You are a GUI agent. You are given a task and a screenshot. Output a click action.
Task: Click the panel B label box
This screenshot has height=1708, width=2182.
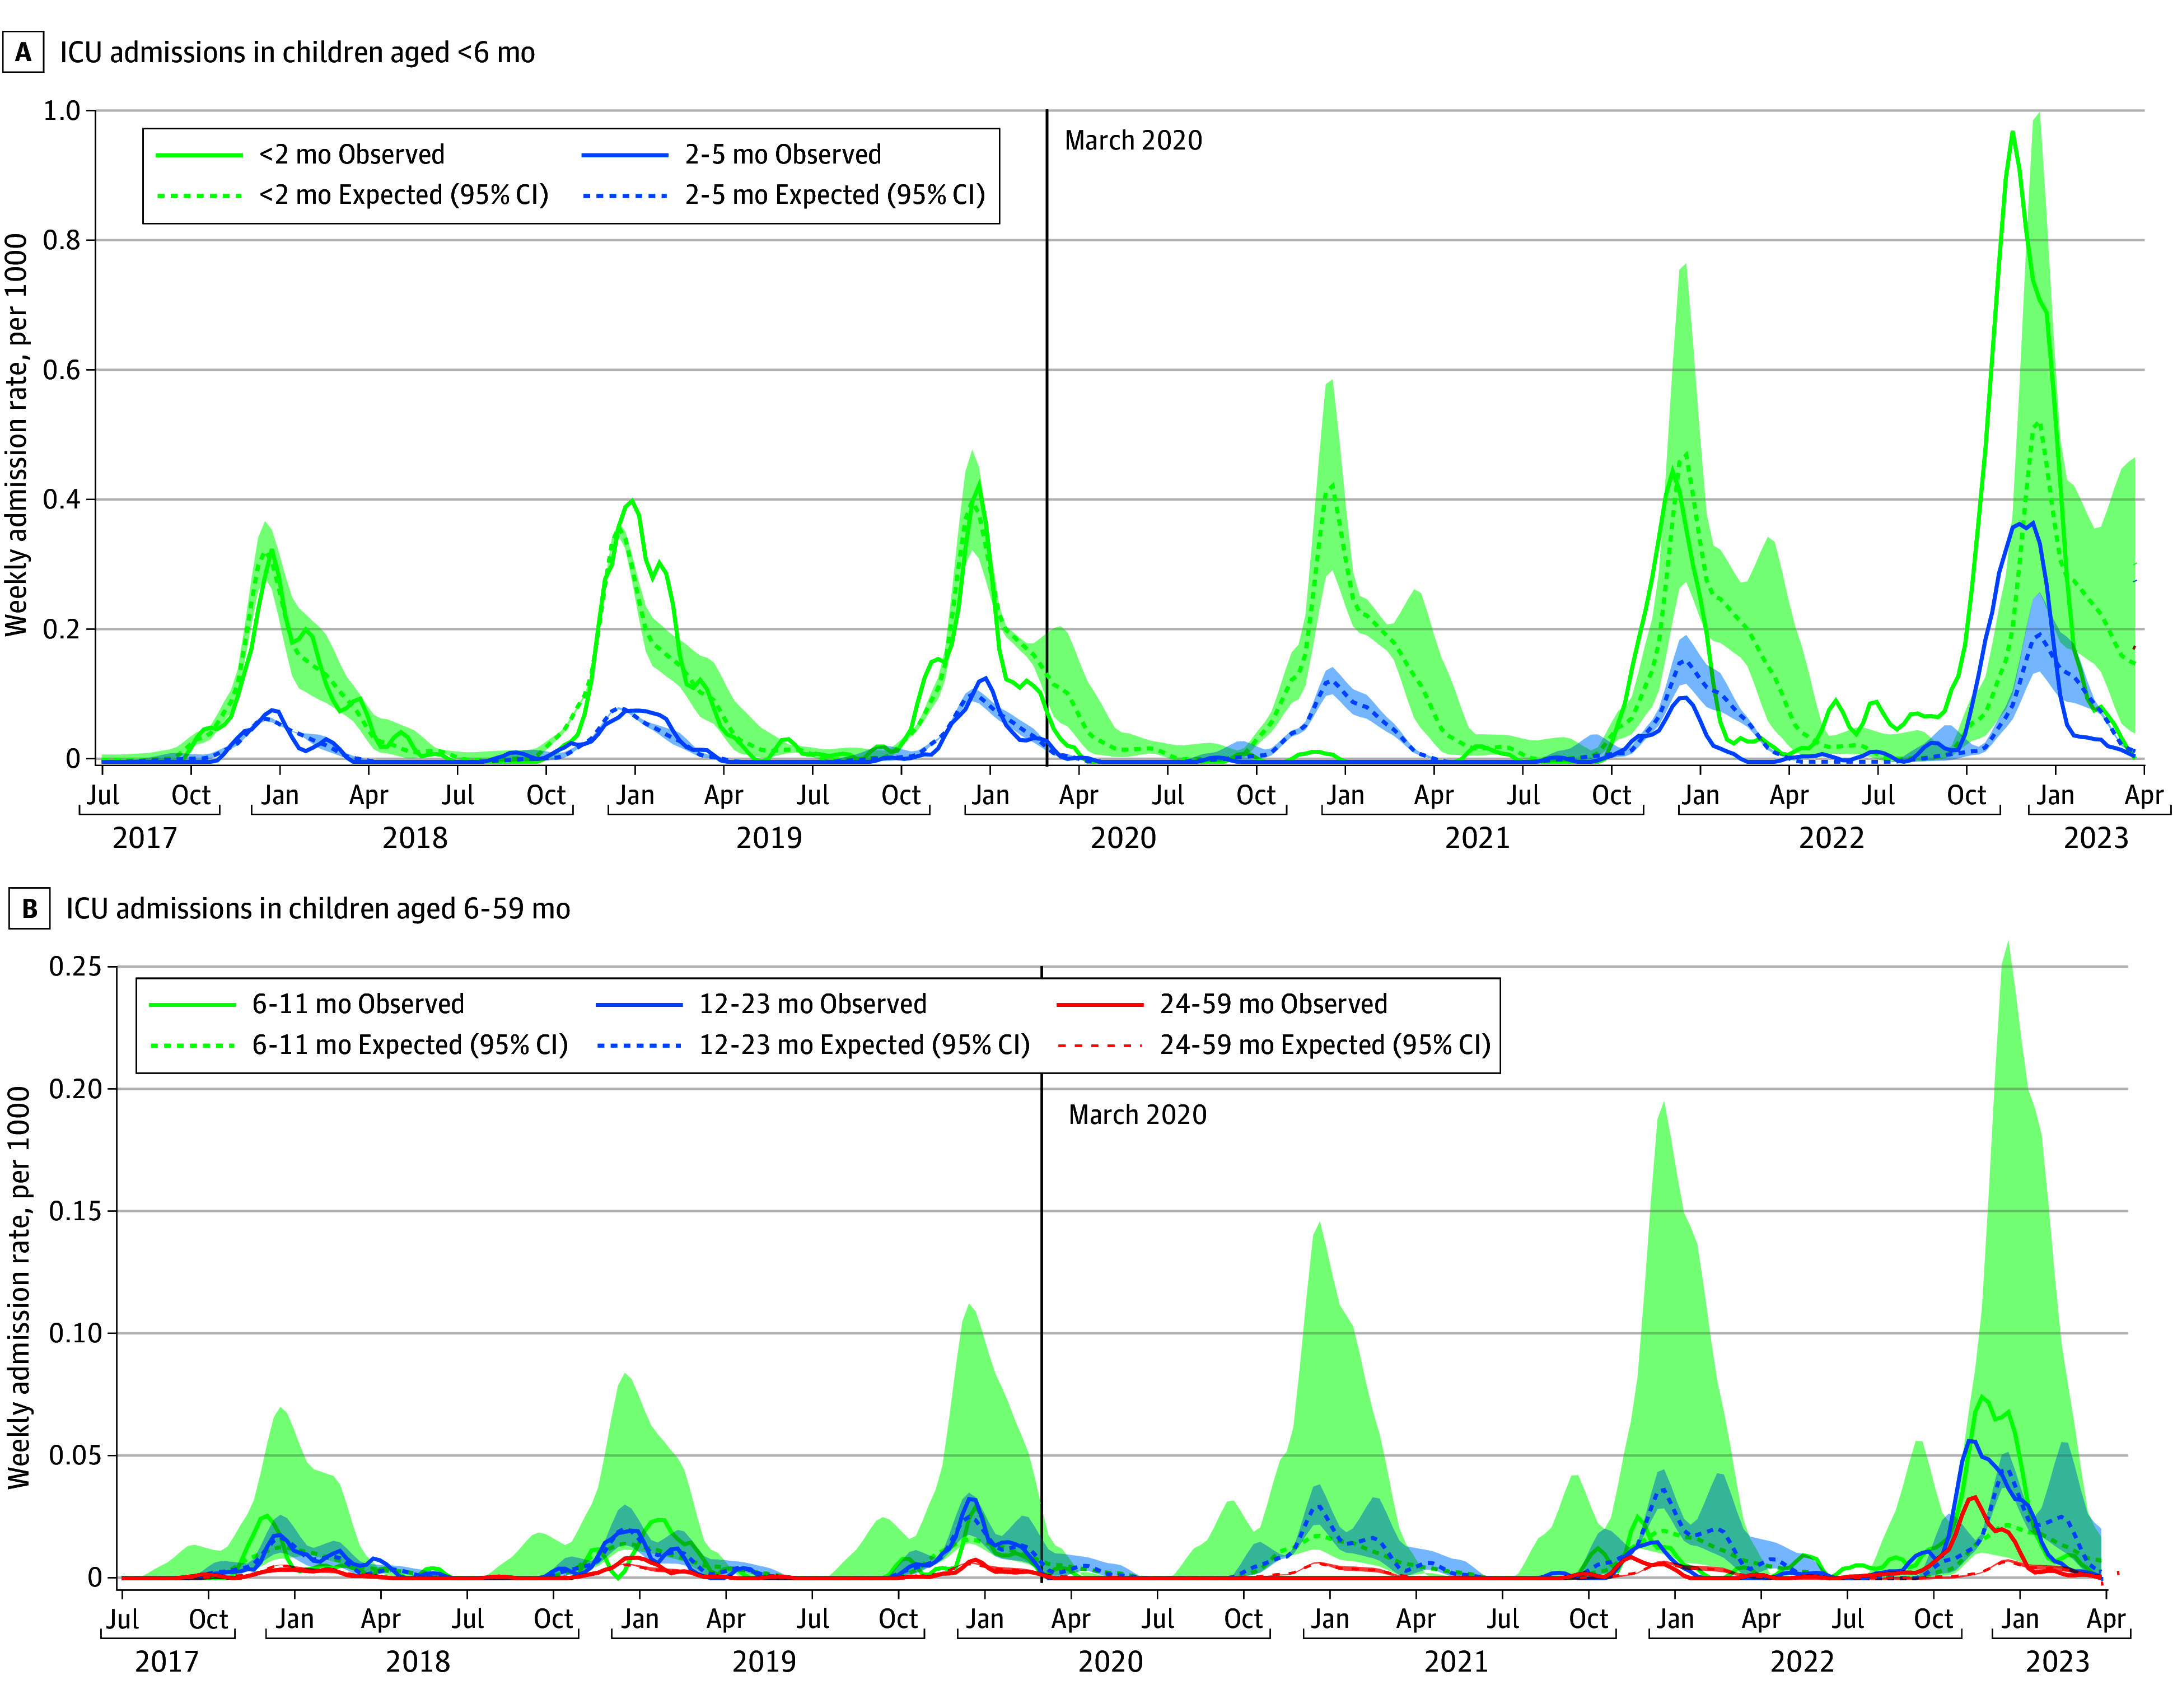[x=30, y=908]
